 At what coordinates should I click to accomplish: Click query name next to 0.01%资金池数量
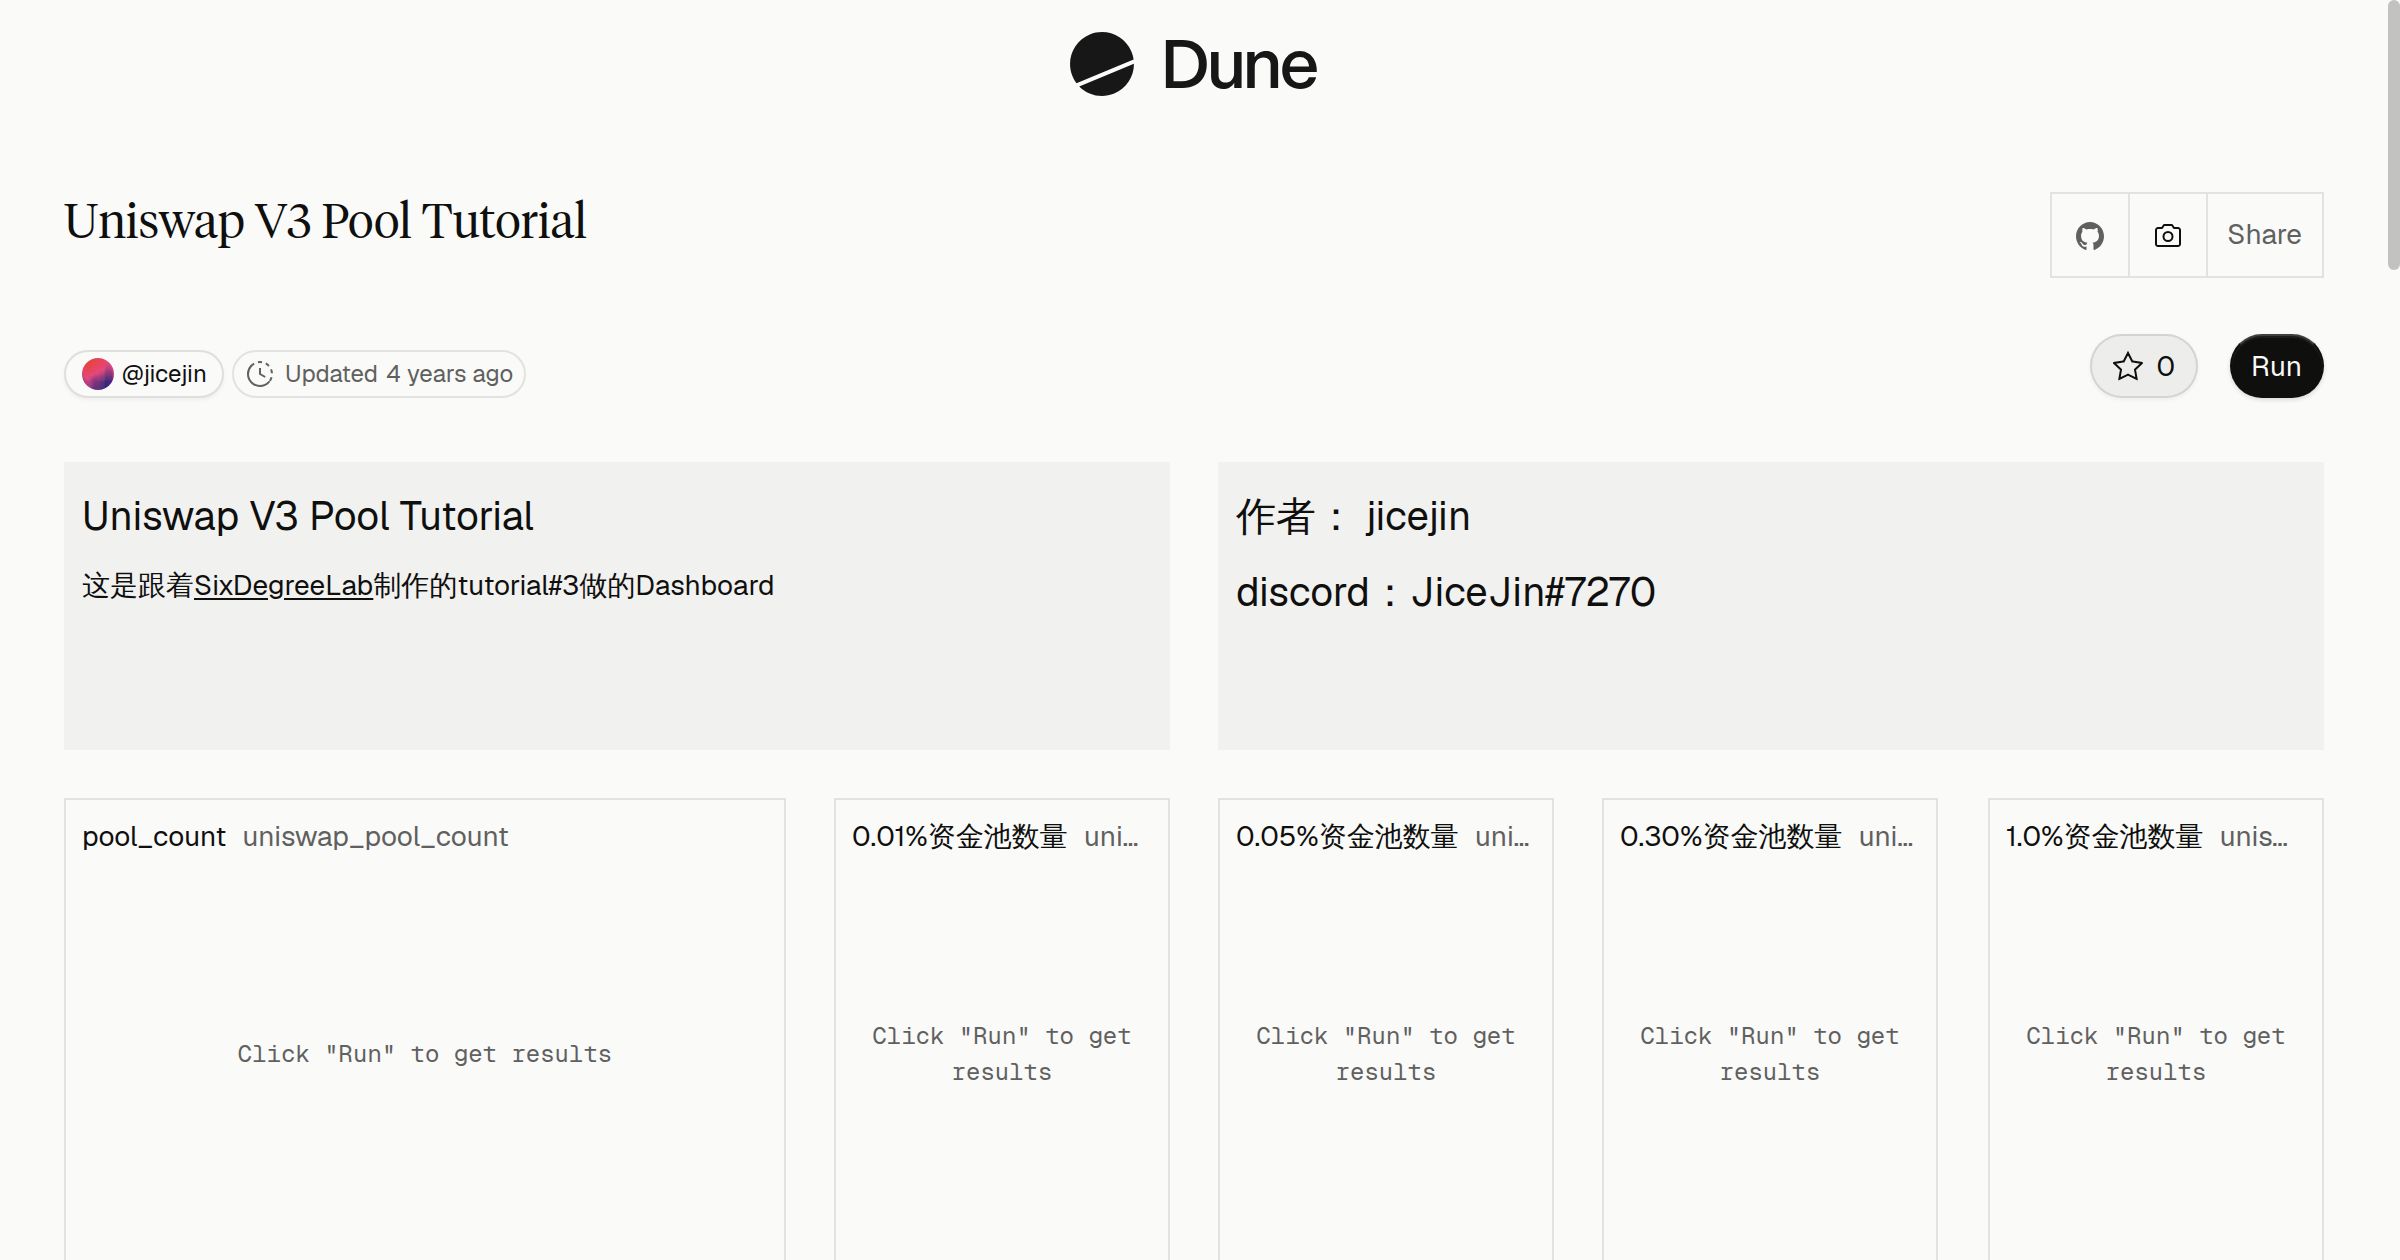[1111, 836]
